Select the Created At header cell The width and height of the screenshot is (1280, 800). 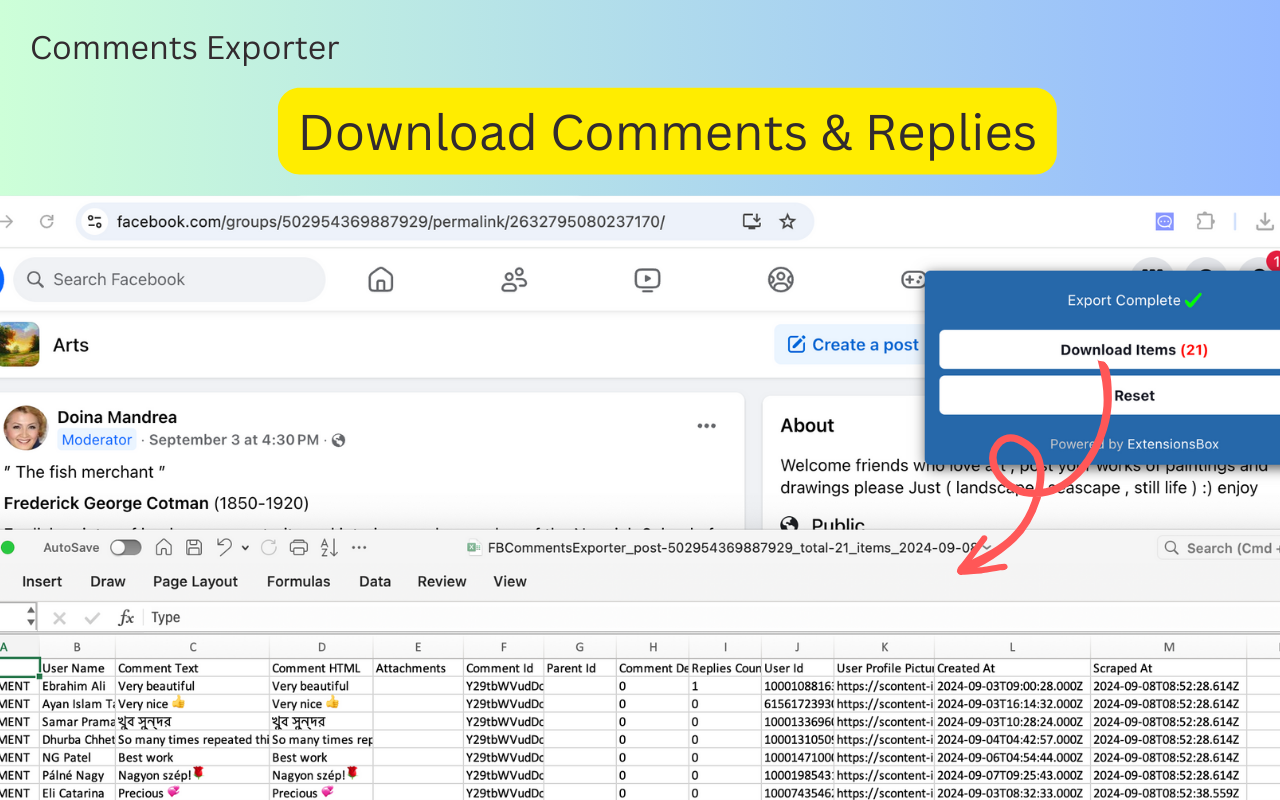pyautogui.click(x=1012, y=668)
